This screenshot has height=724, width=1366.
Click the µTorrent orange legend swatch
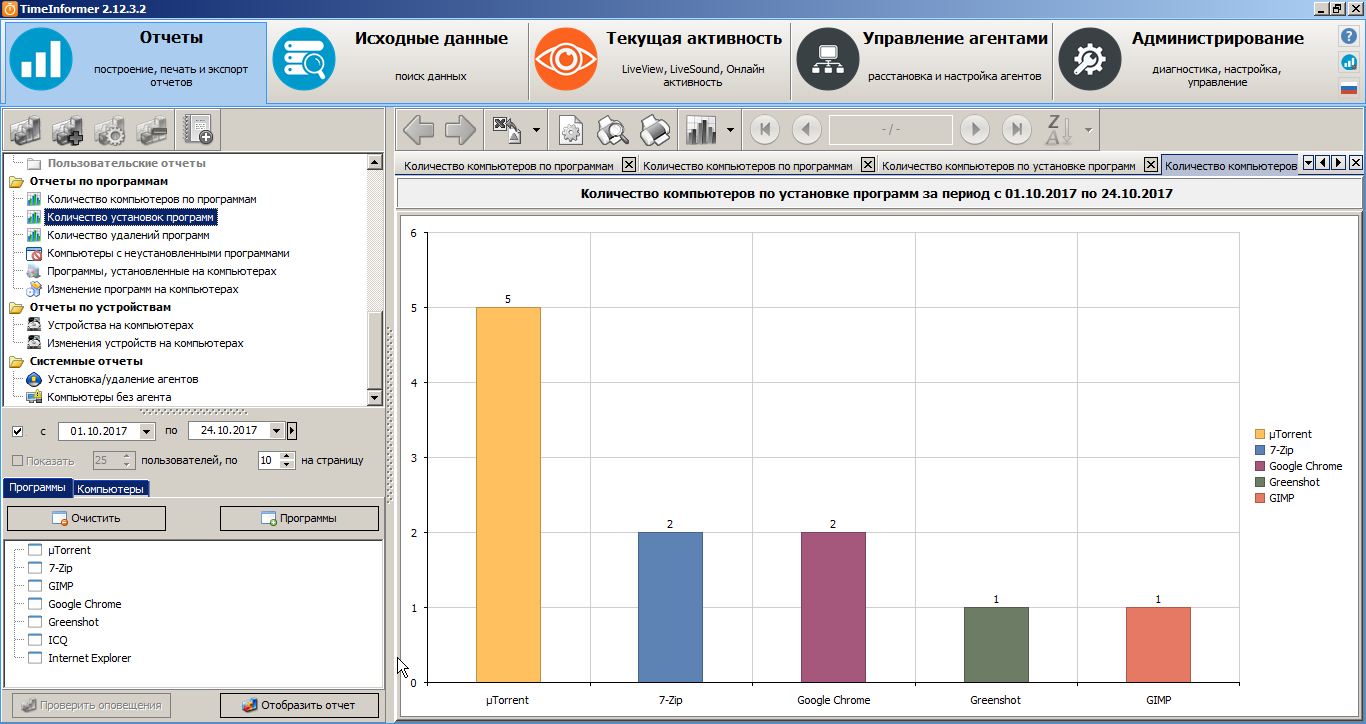click(x=1260, y=434)
